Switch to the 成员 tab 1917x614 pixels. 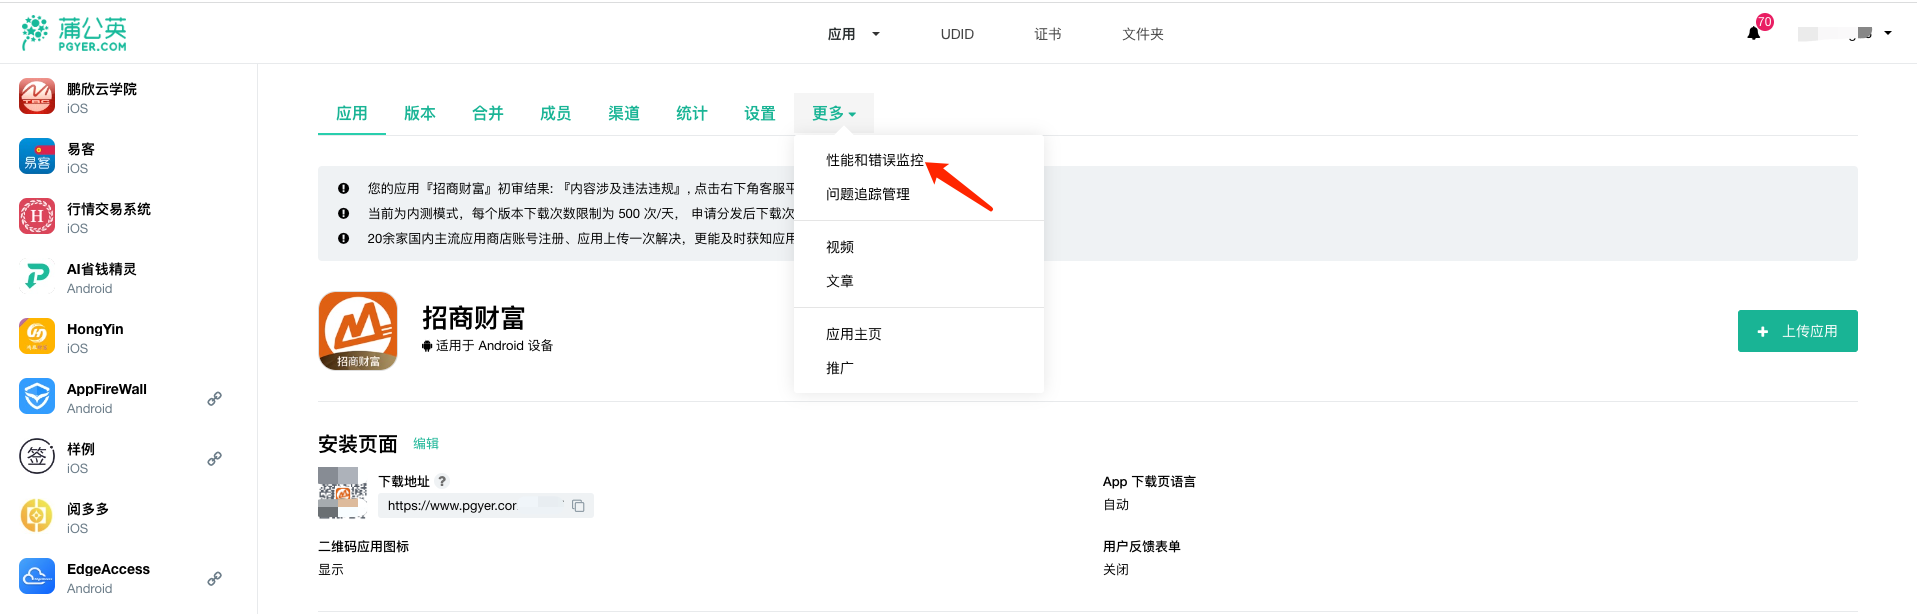pos(556,114)
